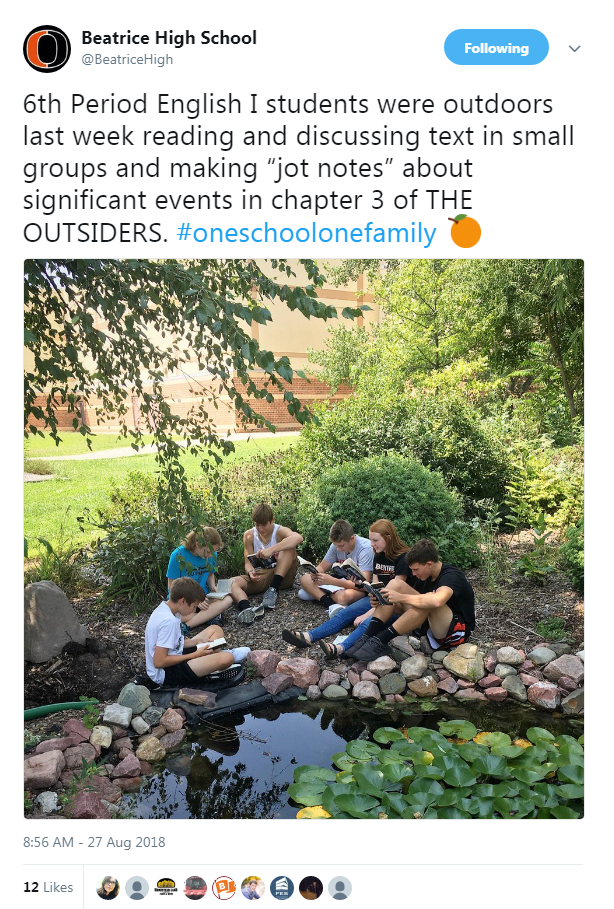Image resolution: width=614 pixels, height=909 pixels.
Task: Enlarge the tweet photo of students reading
Action: click(304, 539)
